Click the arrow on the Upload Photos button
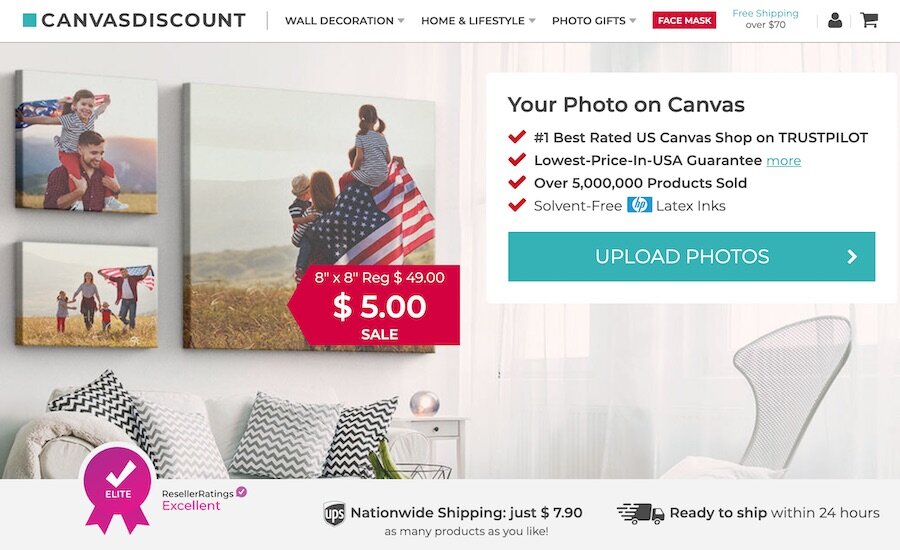Screen dimensions: 900x550 [x=852, y=257]
